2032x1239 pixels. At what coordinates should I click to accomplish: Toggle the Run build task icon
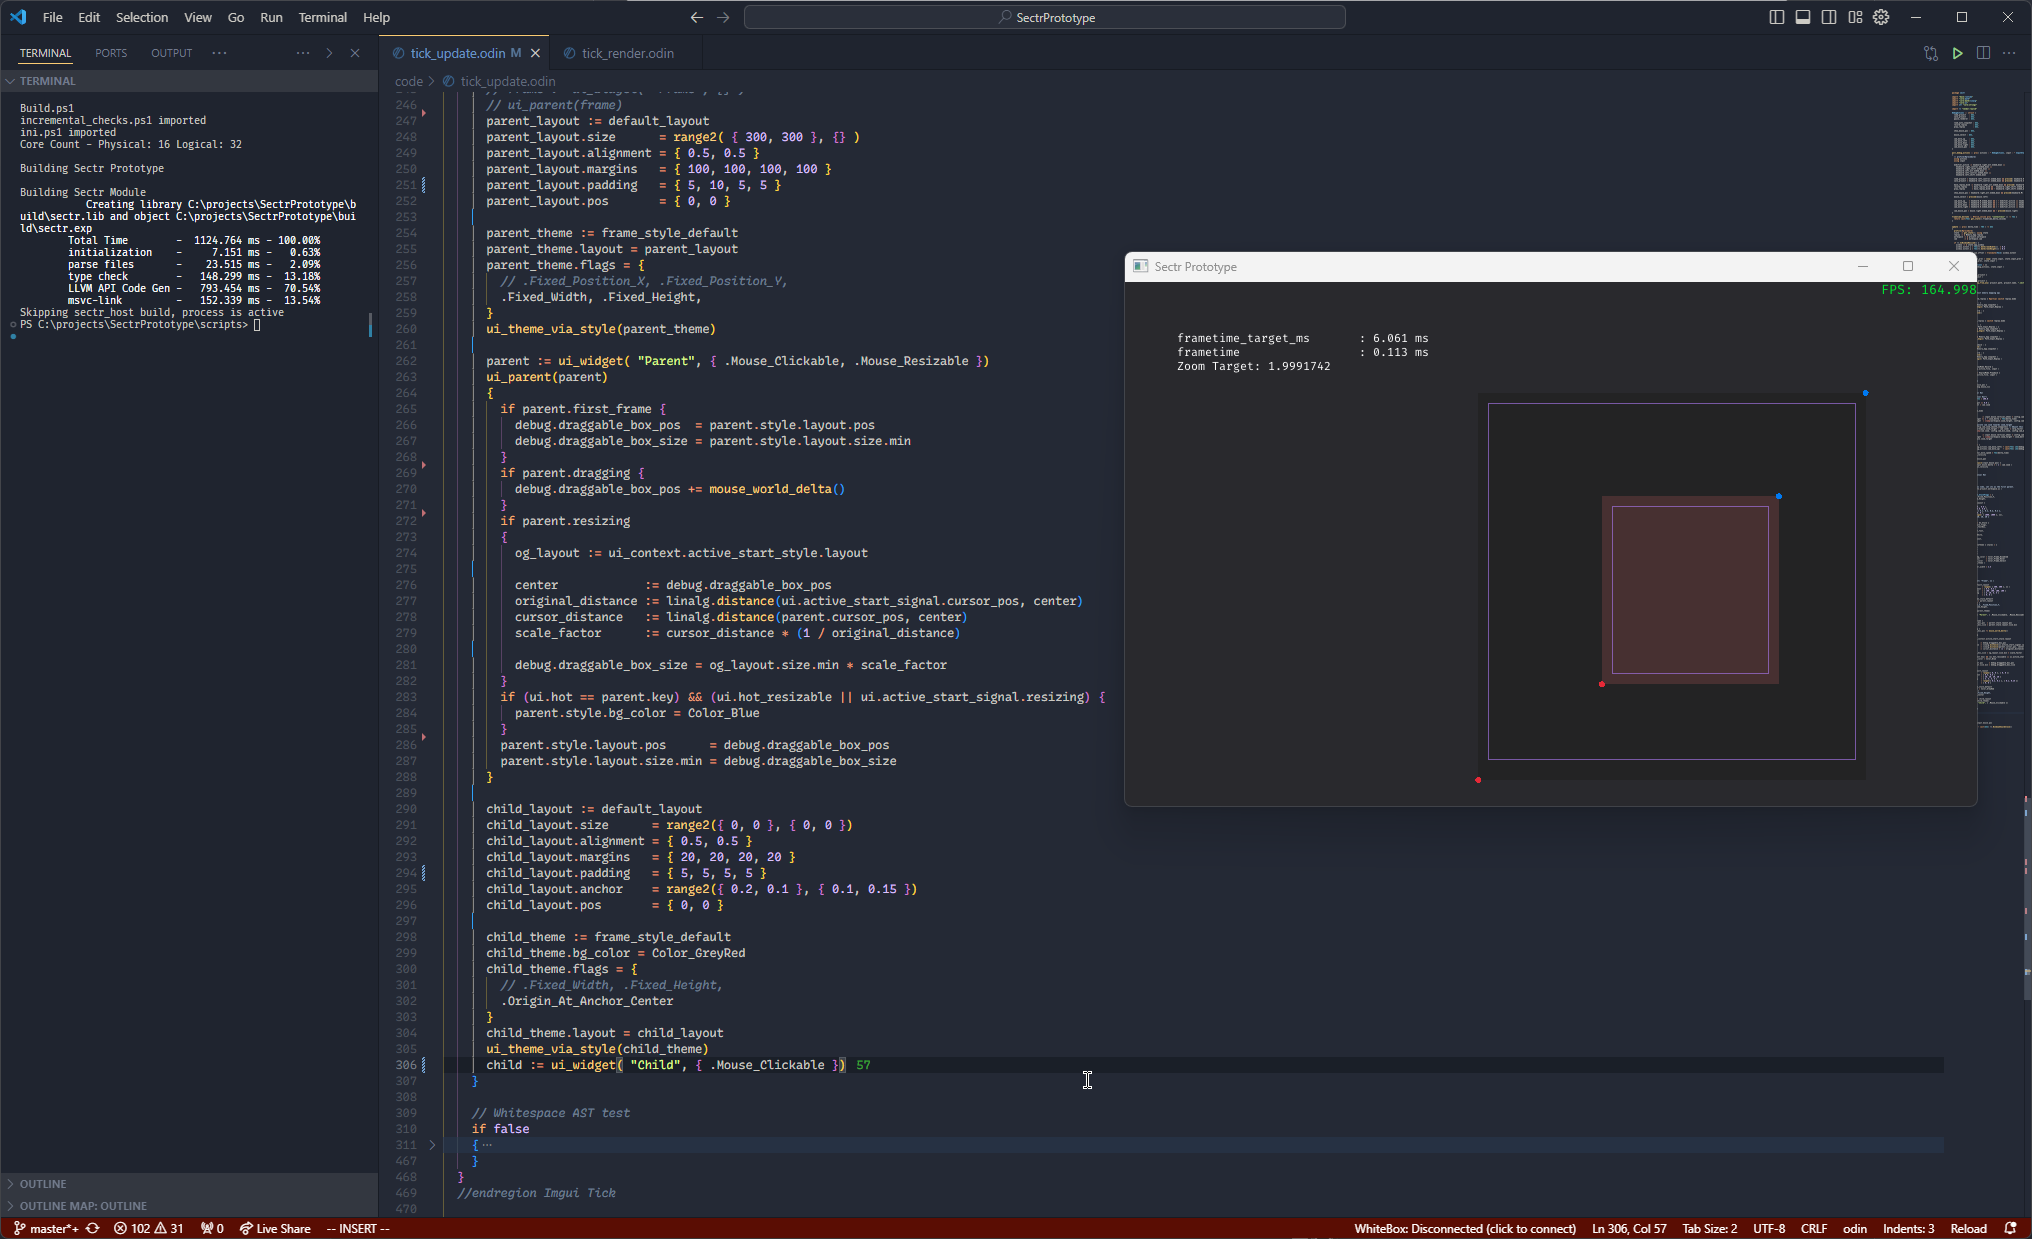pos(1957,54)
